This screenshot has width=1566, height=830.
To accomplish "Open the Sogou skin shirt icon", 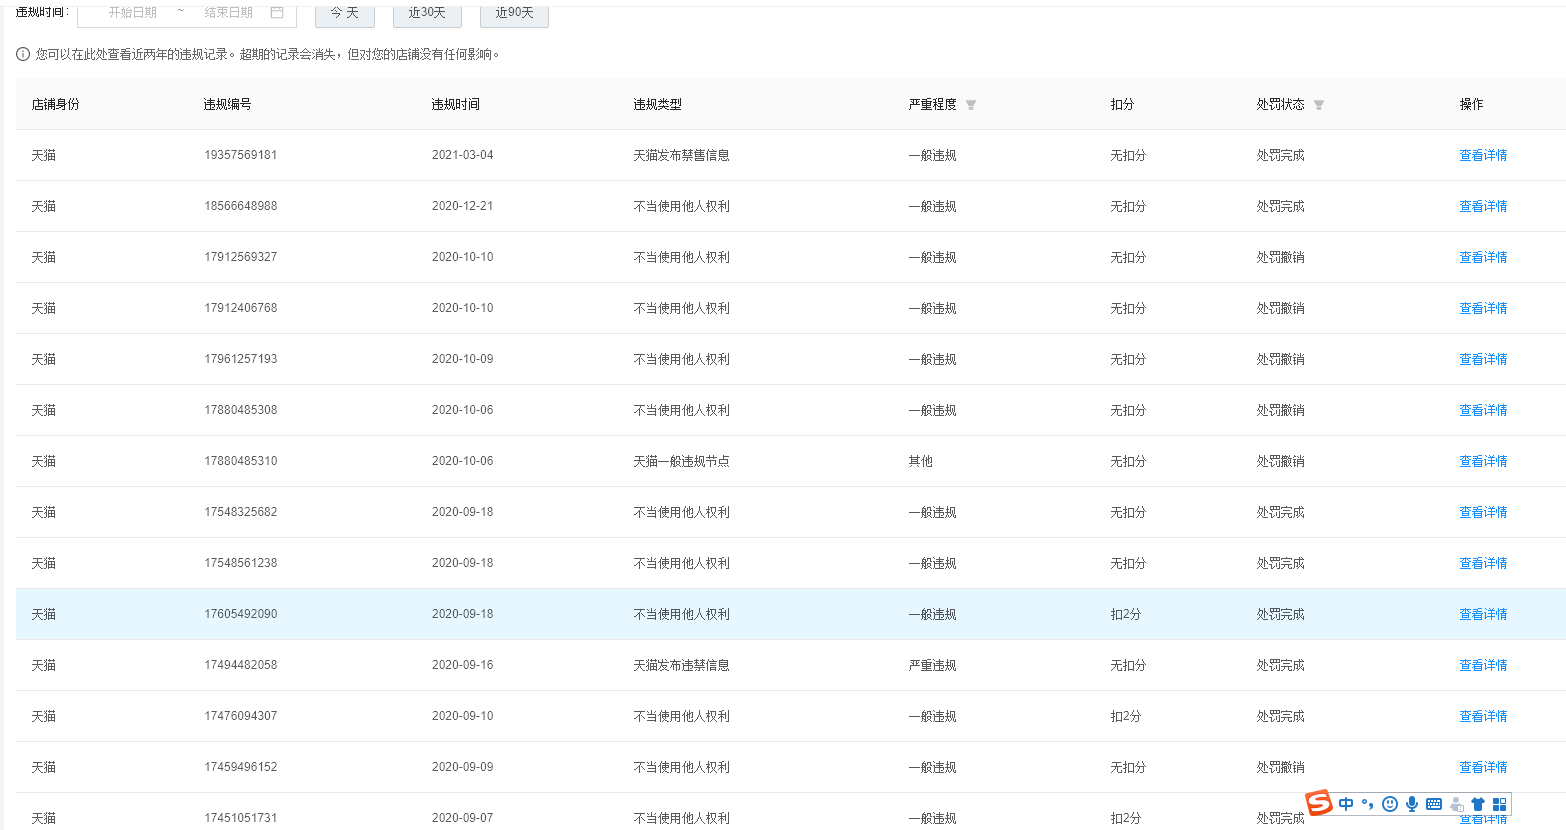I will [x=1478, y=804].
